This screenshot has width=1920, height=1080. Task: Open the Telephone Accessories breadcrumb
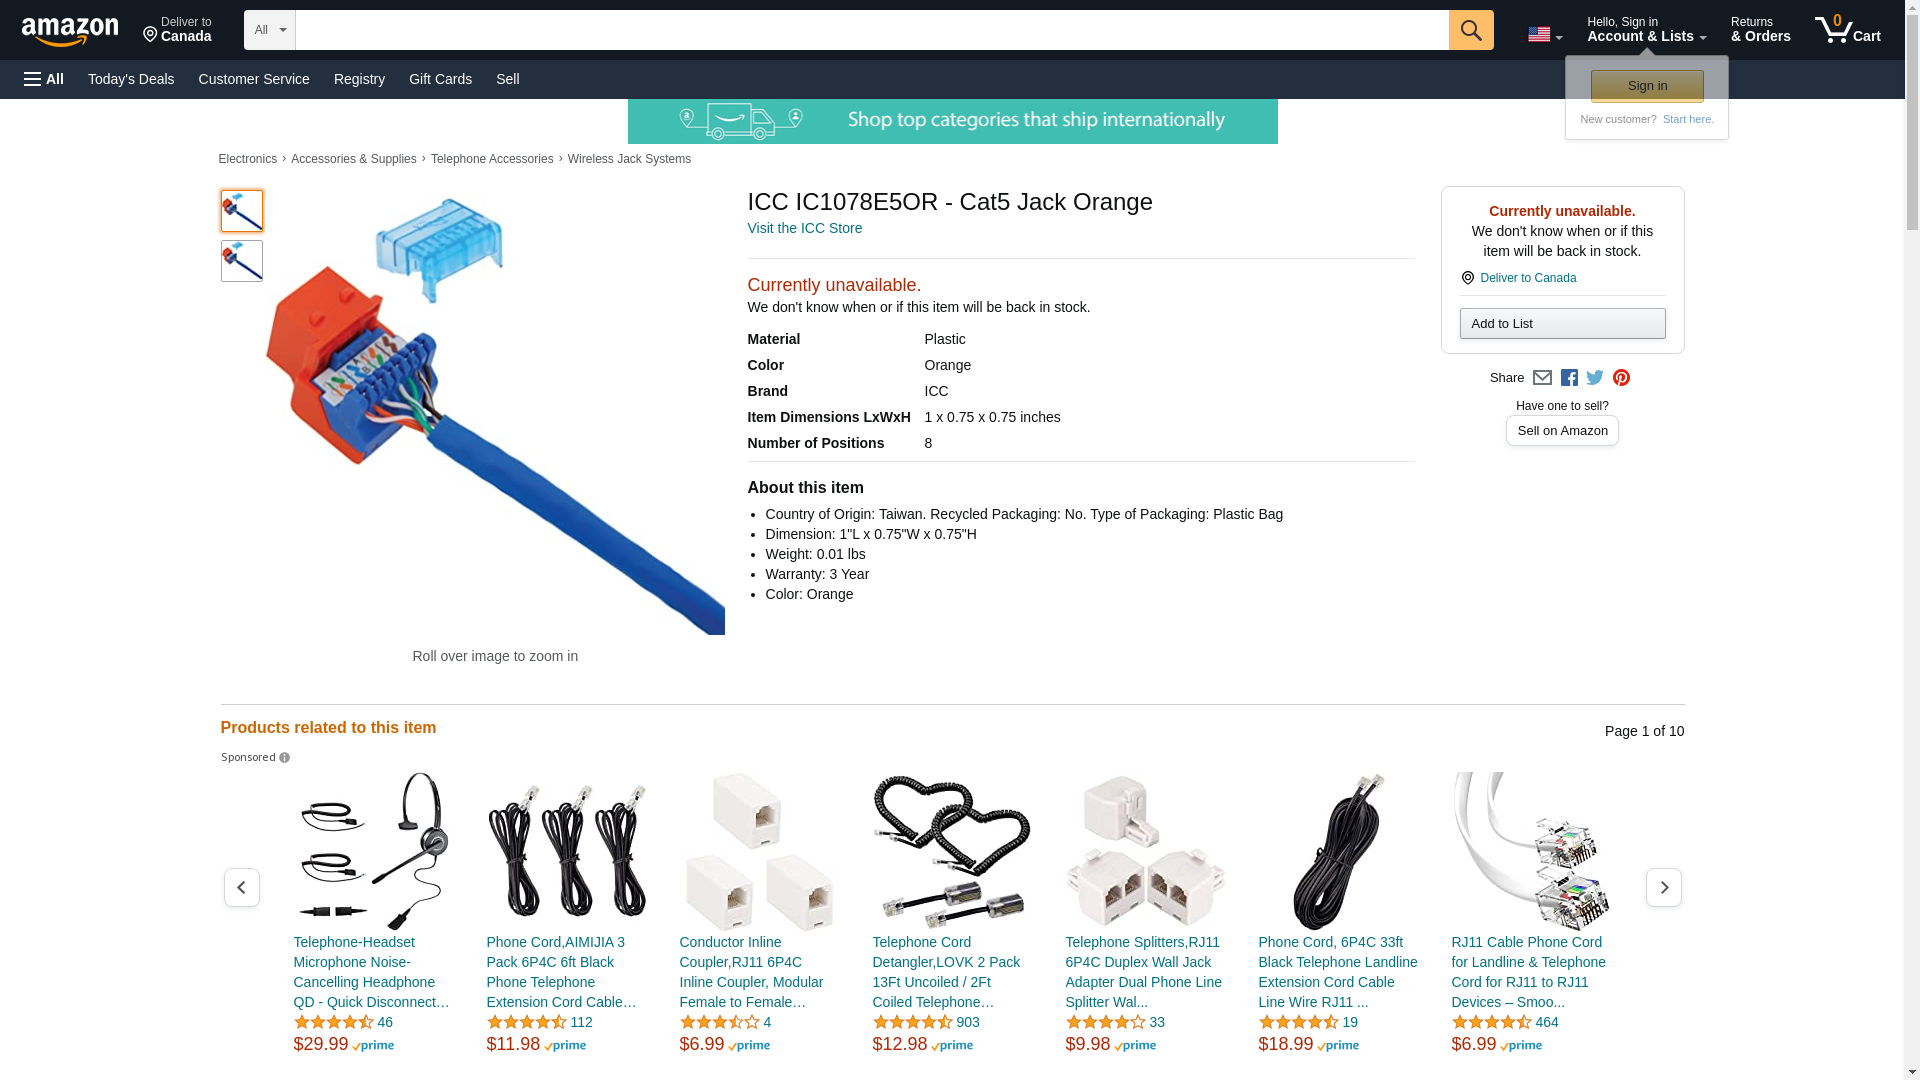point(492,159)
